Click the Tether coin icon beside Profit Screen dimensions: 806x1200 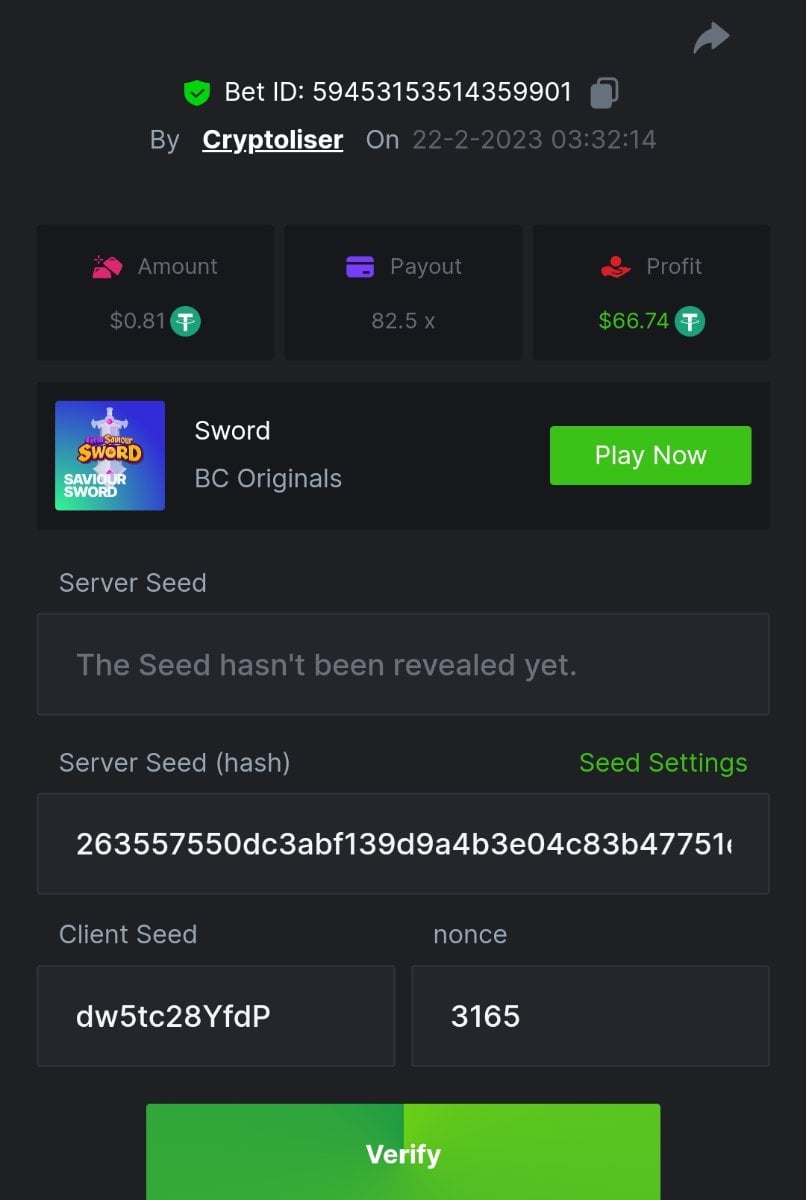690,321
